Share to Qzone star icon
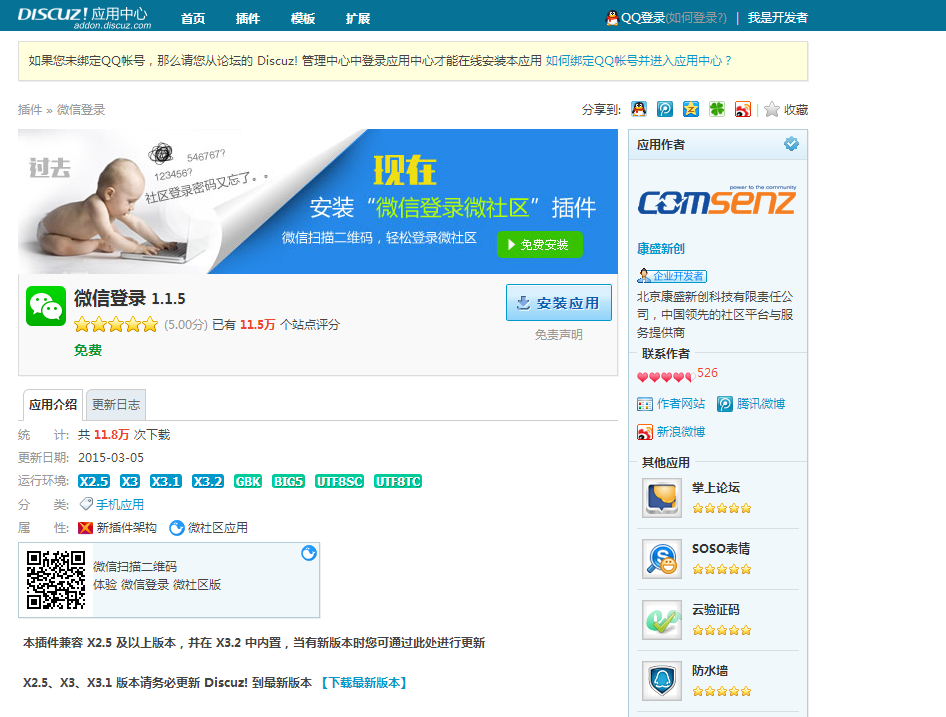 click(x=691, y=109)
